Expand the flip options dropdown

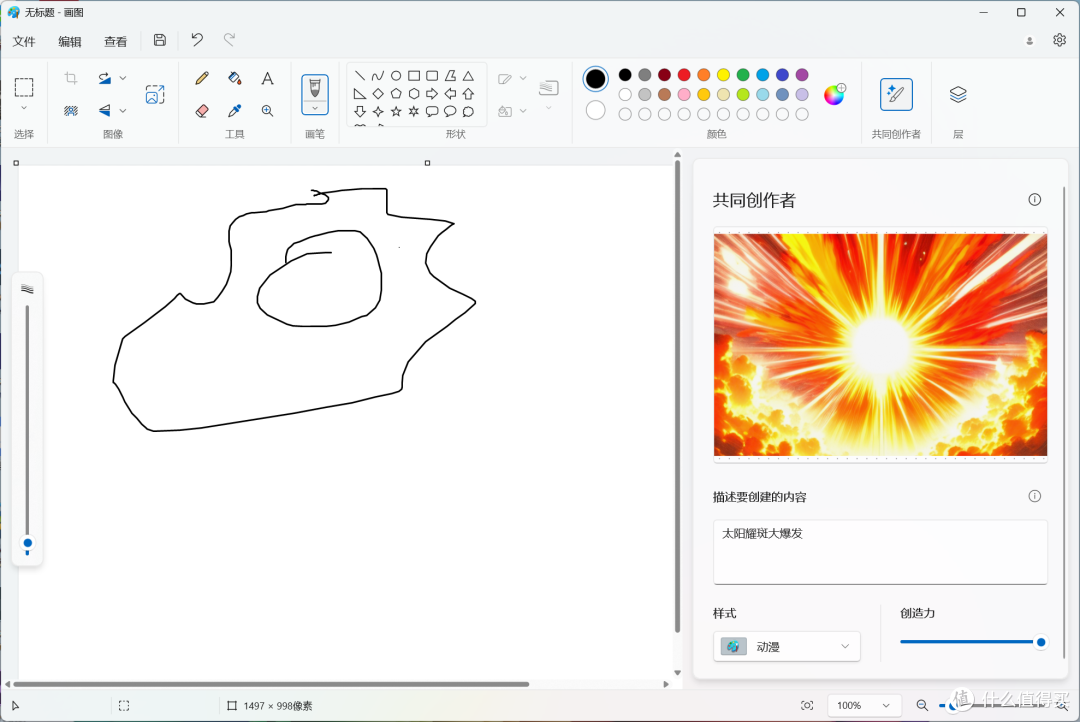coord(123,110)
